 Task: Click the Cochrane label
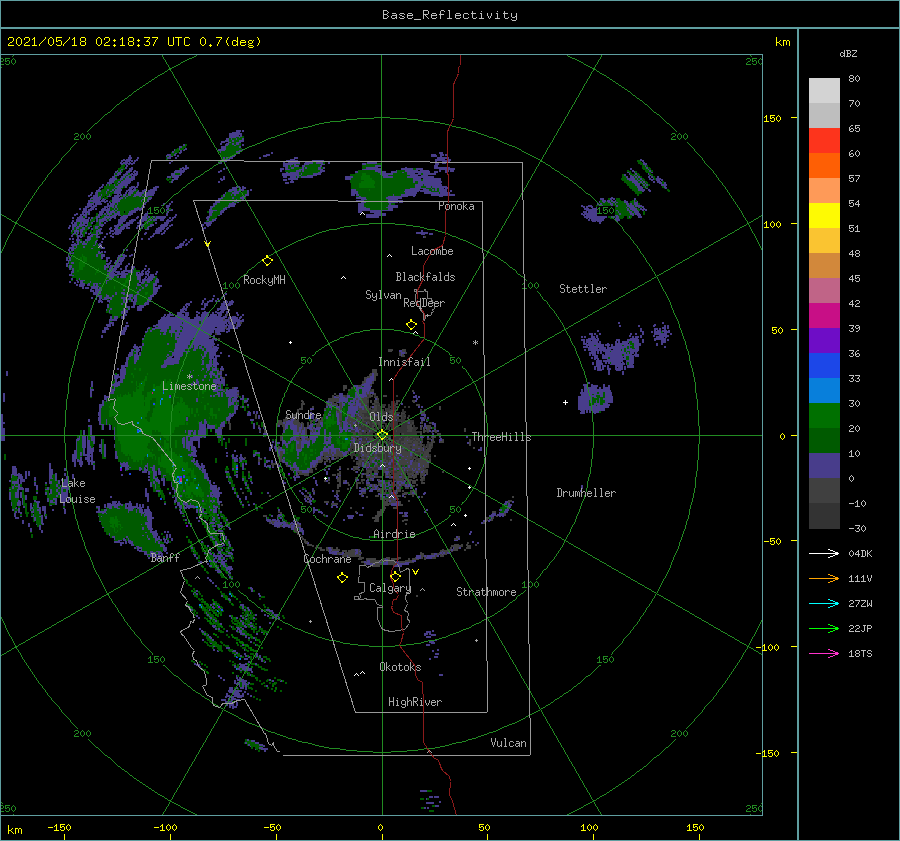point(327,559)
